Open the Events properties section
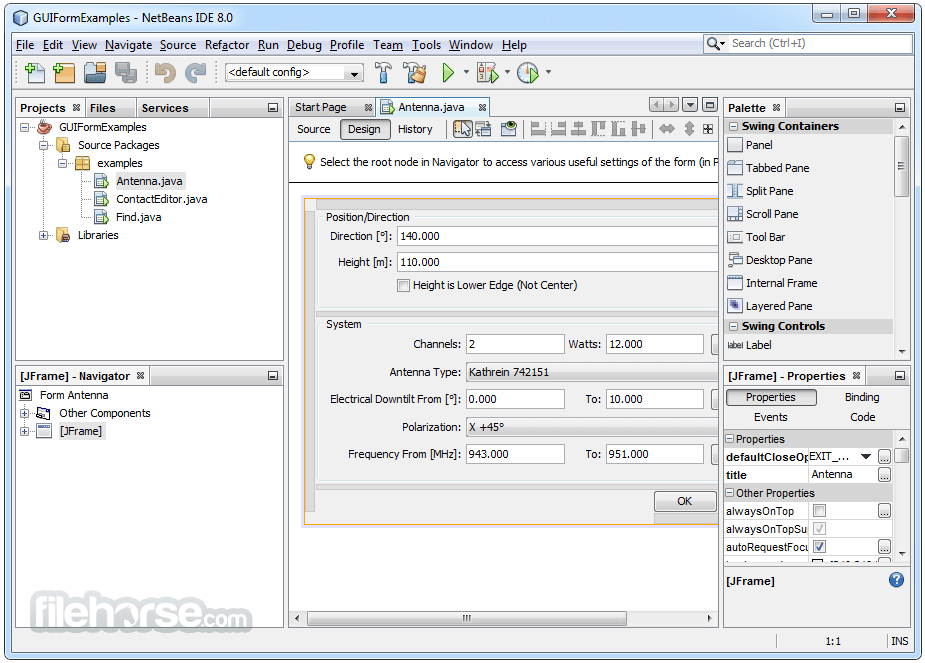This screenshot has width=925, height=663. (x=770, y=417)
